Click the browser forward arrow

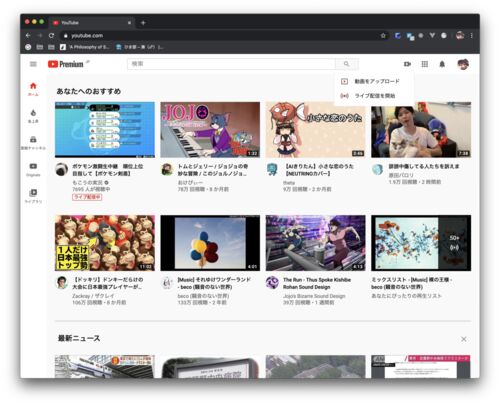pos(40,35)
